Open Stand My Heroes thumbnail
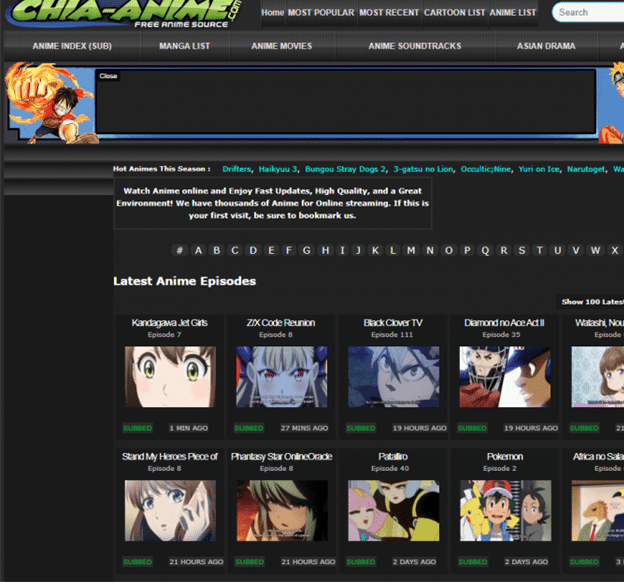The height and width of the screenshot is (587, 624). coord(170,511)
